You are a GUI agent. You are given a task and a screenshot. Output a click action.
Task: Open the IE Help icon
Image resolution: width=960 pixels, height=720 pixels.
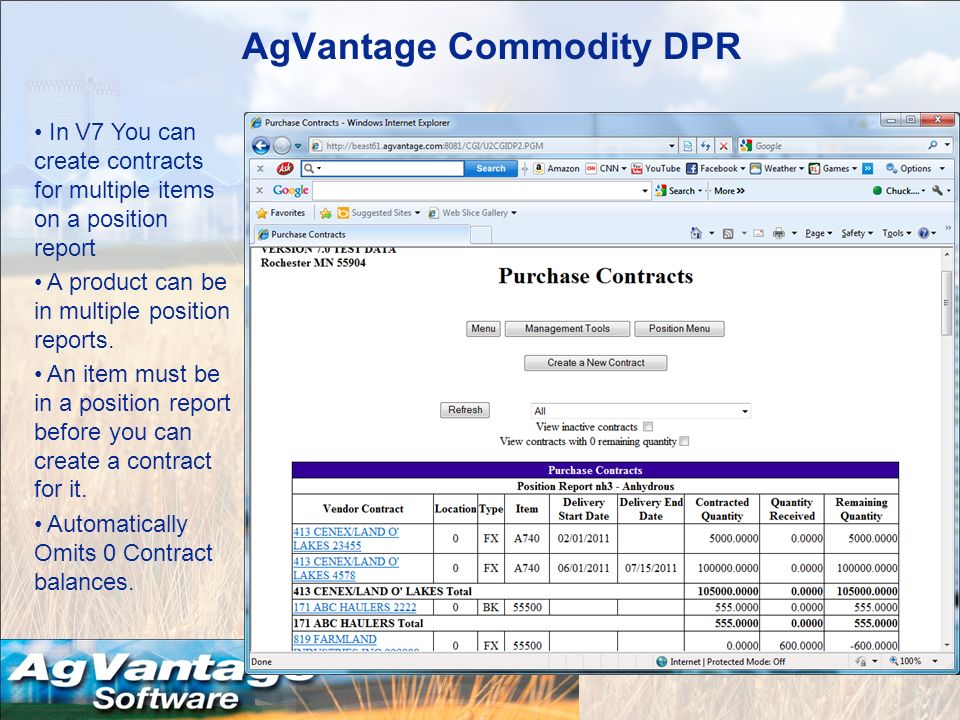coord(923,233)
